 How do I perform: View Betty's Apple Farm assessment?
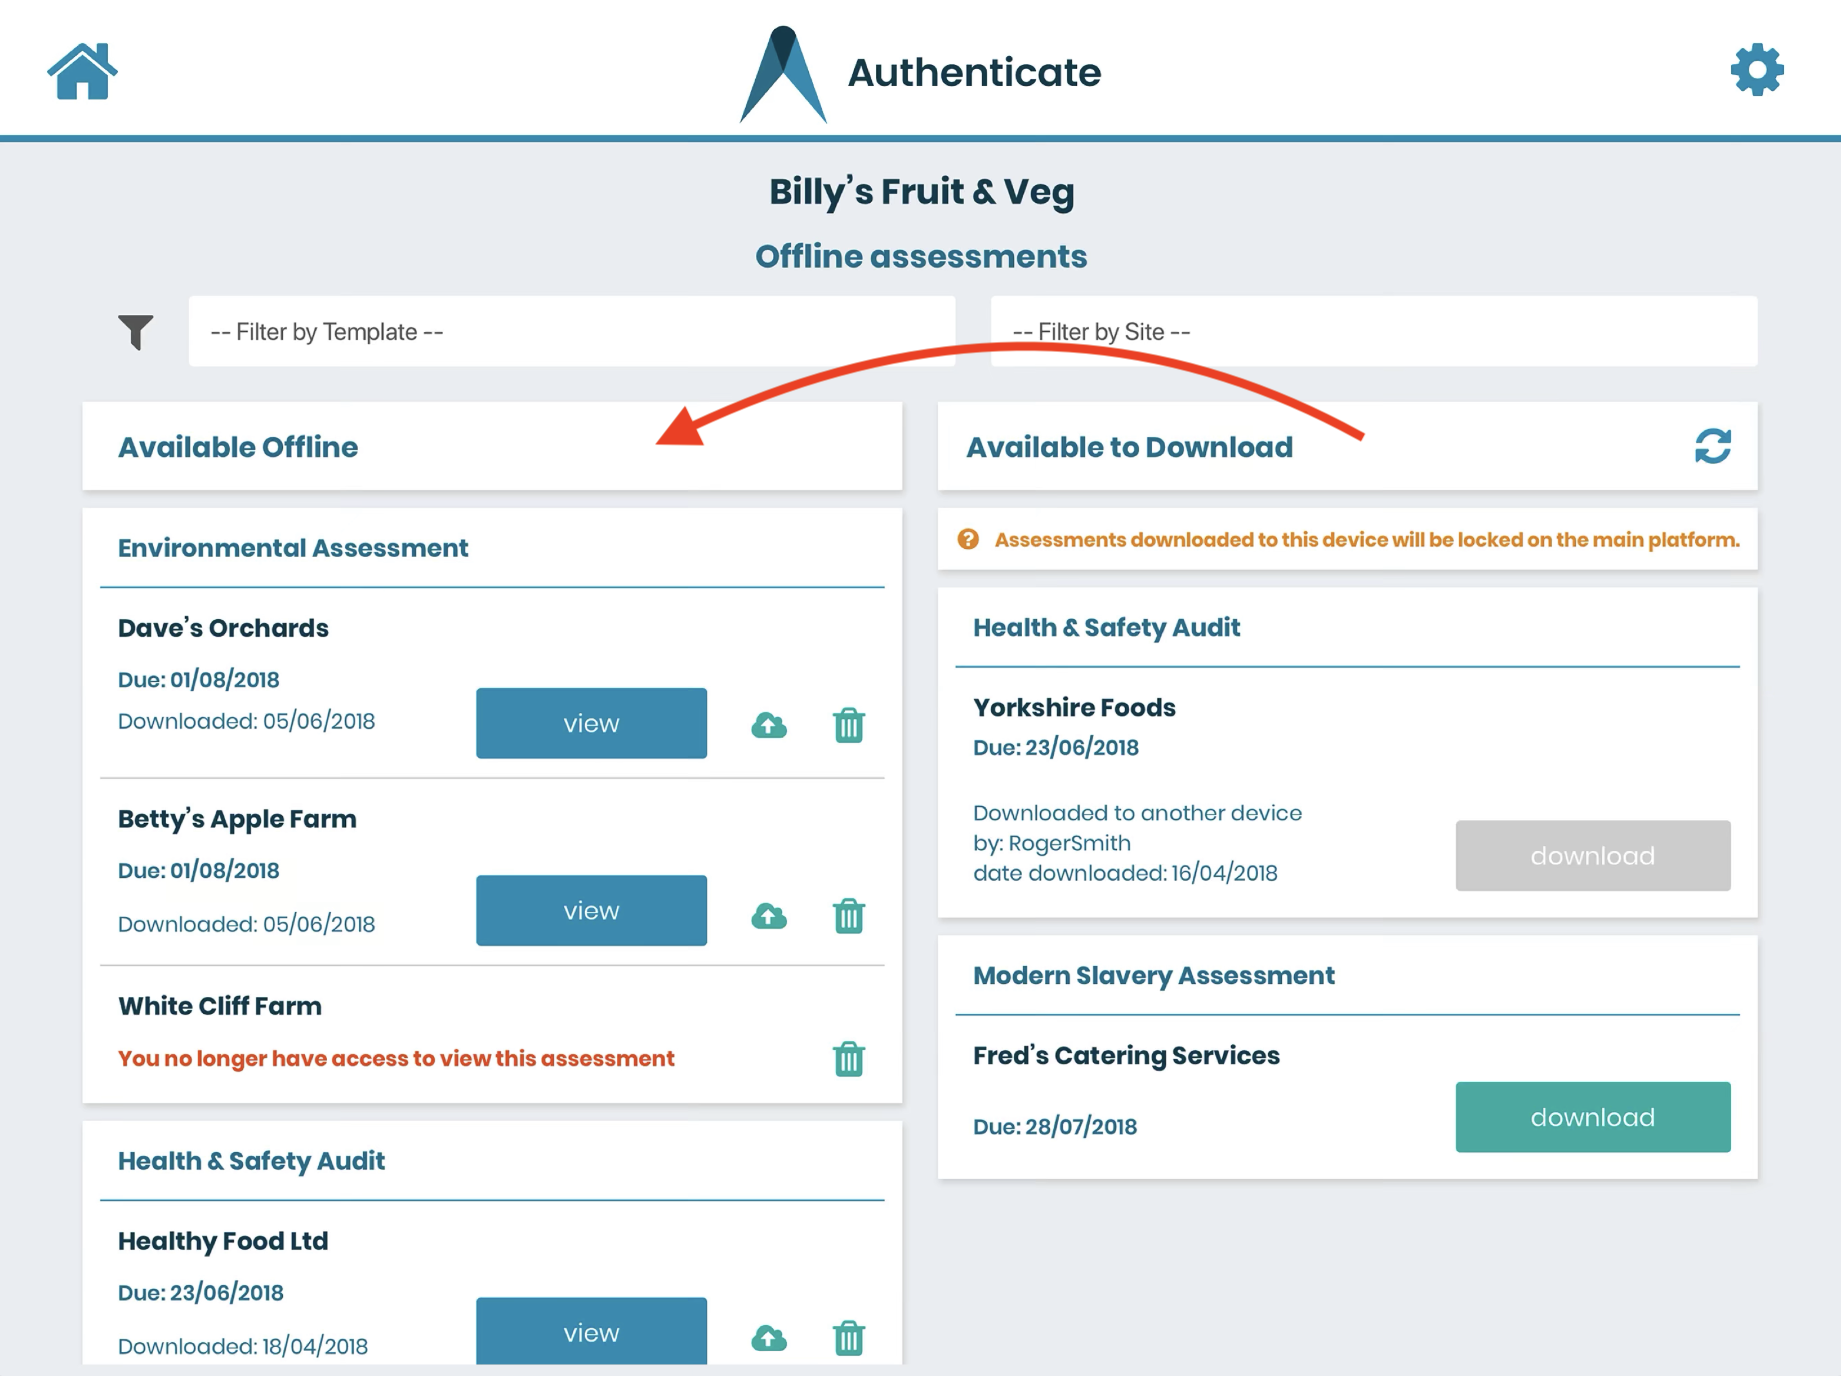(591, 911)
